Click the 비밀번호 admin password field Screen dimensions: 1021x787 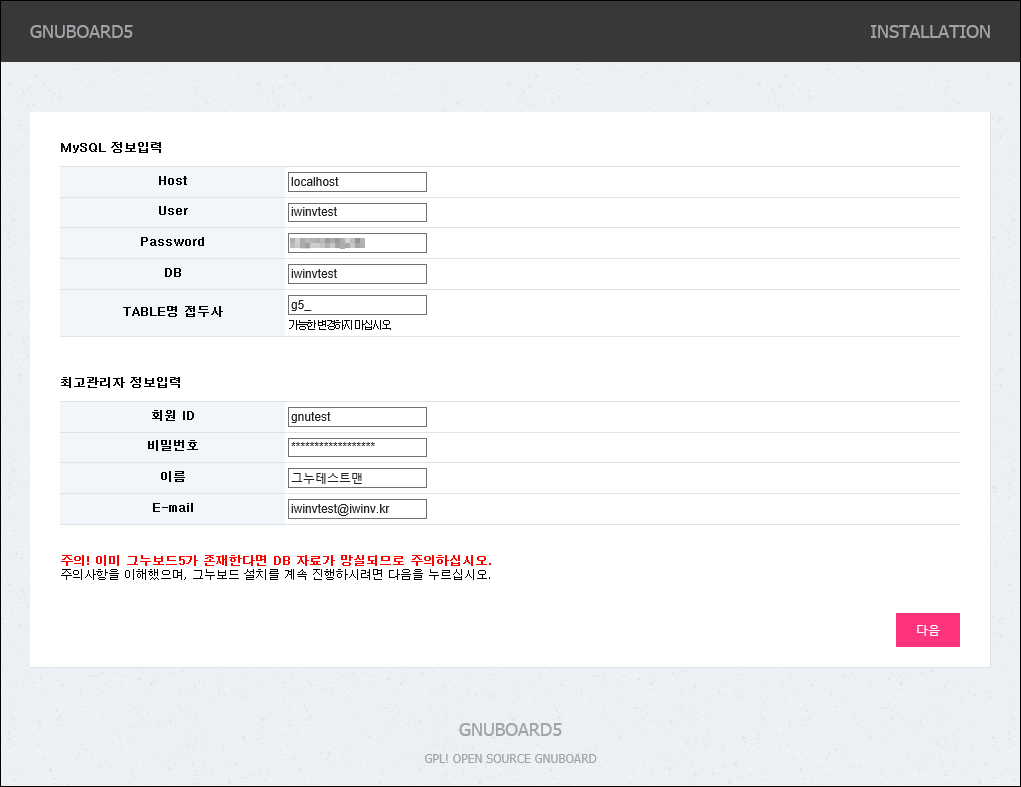pos(357,447)
